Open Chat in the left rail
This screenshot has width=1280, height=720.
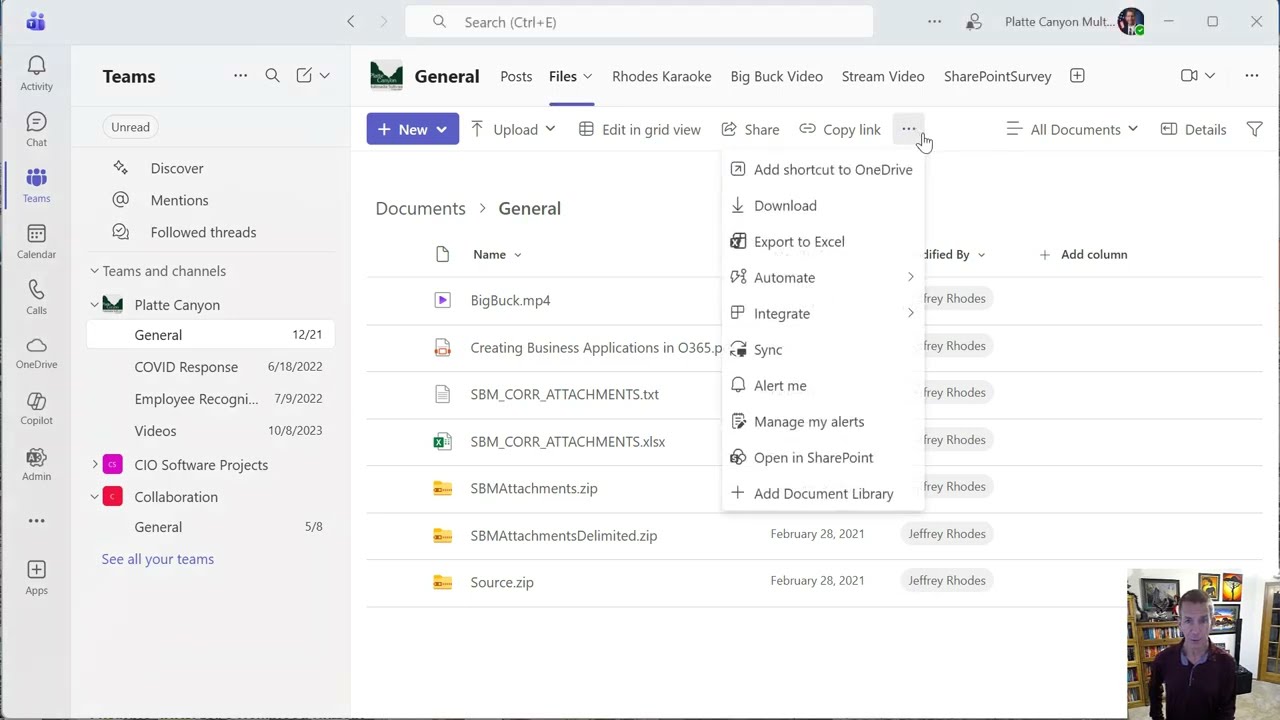[36, 129]
